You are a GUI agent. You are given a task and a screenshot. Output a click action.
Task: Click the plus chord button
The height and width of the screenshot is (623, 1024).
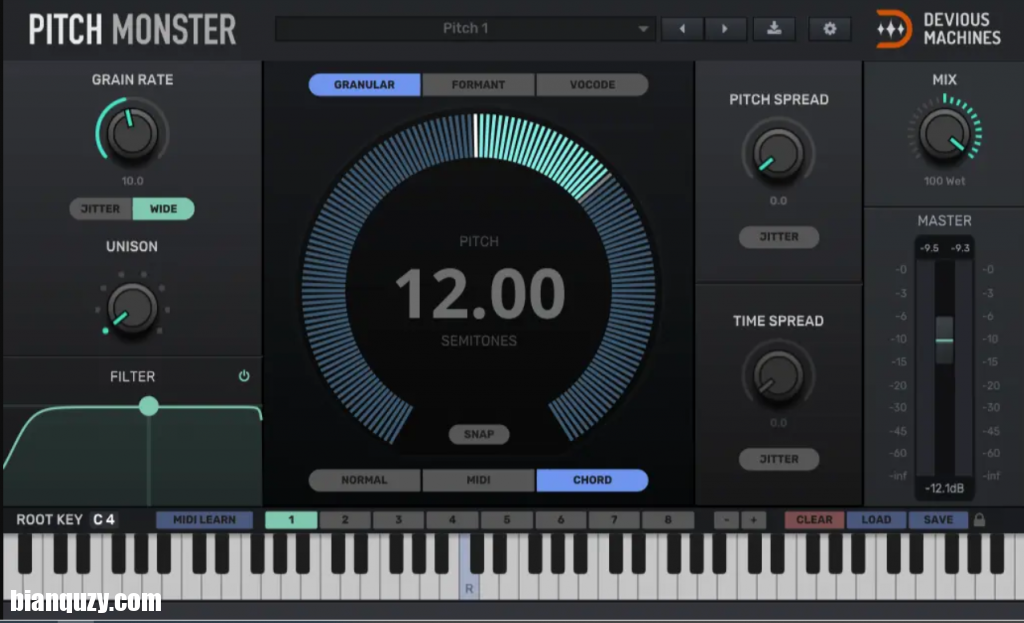tap(753, 520)
